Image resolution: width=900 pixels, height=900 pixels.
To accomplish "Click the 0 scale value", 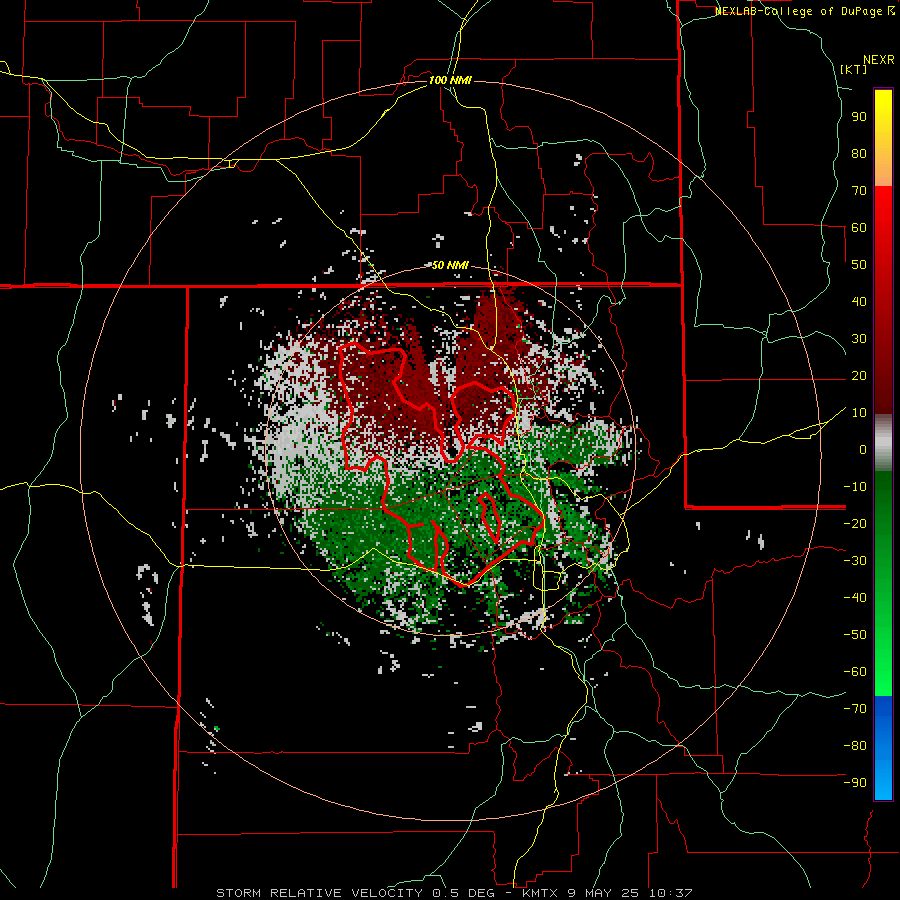I will coord(863,449).
